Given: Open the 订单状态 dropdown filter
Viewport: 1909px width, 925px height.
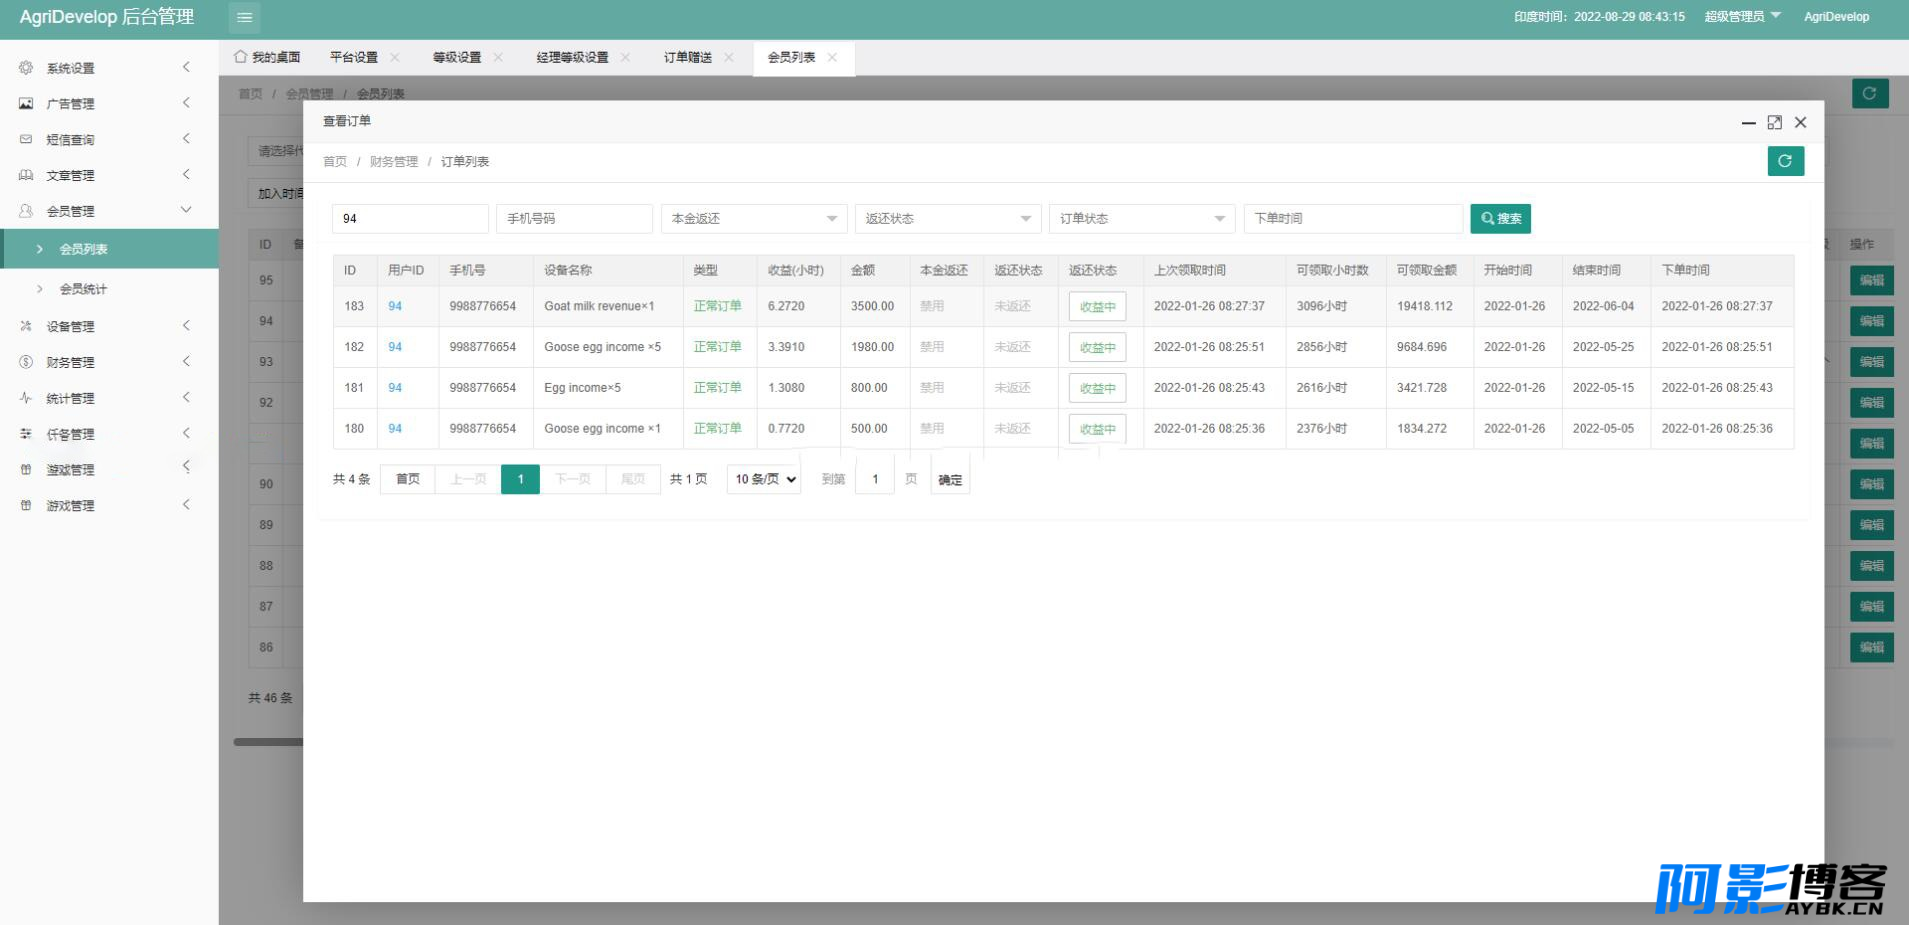Looking at the screenshot, I should coord(1142,218).
